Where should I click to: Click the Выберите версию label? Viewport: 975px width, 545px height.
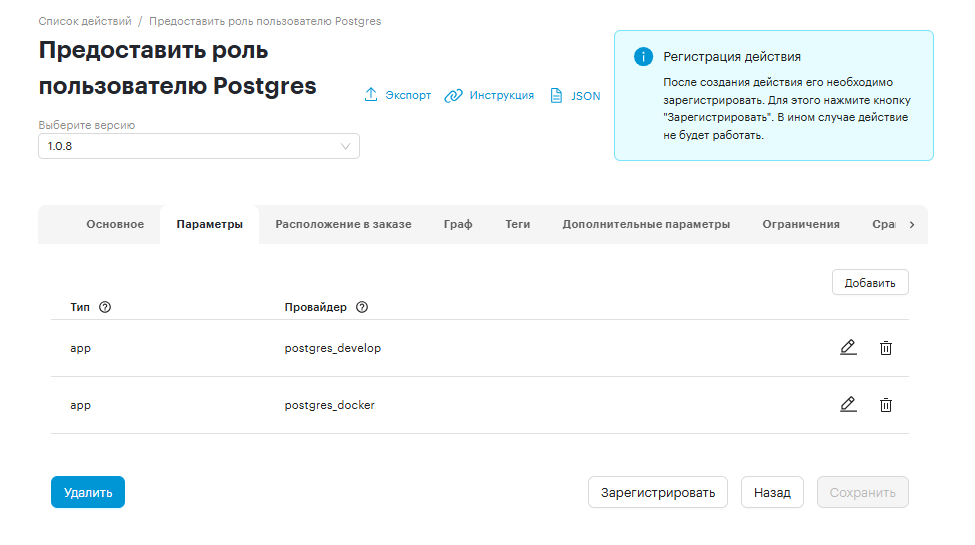(x=86, y=125)
